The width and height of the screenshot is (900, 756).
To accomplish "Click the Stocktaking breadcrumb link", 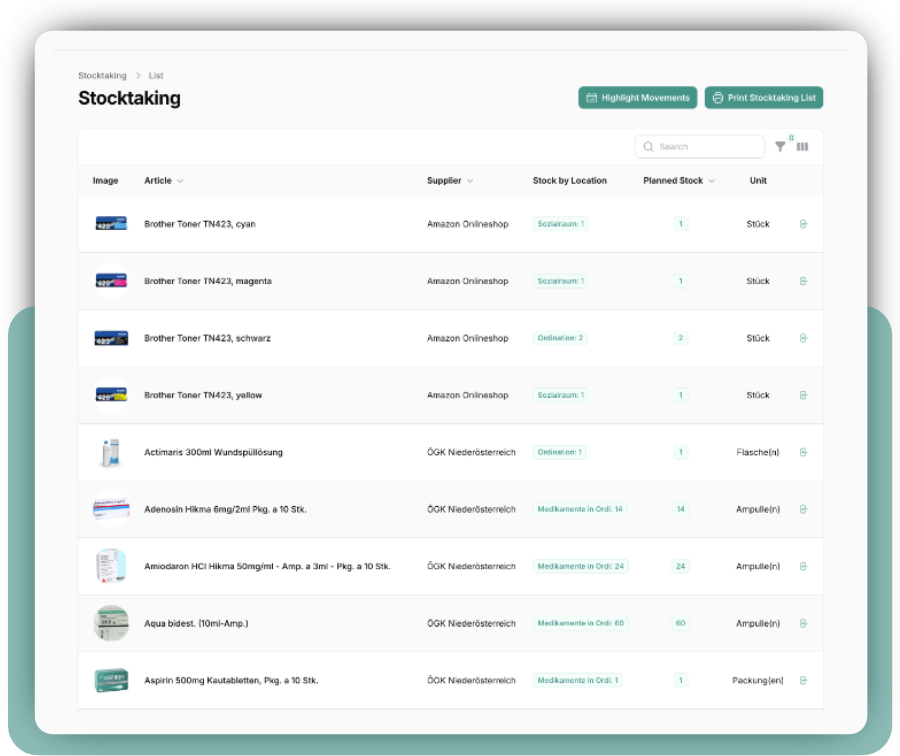I will (102, 76).
